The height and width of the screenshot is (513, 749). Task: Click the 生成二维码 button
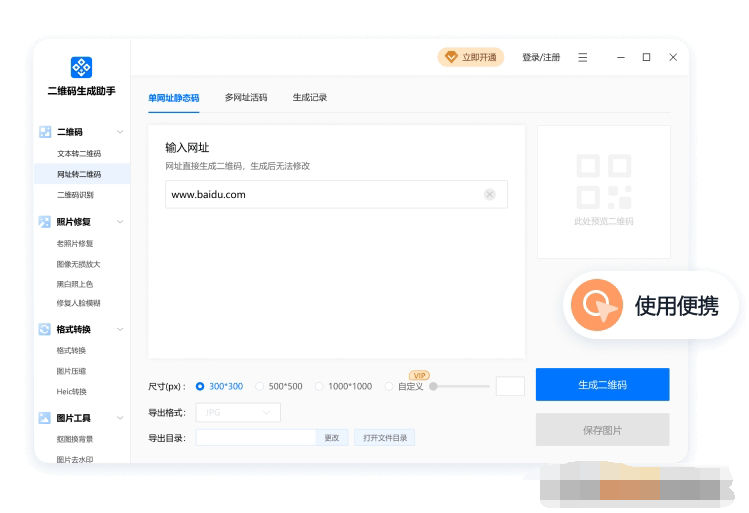(x=602, y=385)
